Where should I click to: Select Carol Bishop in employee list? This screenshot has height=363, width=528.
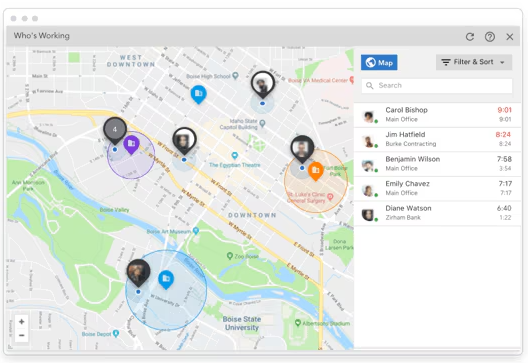437,115
